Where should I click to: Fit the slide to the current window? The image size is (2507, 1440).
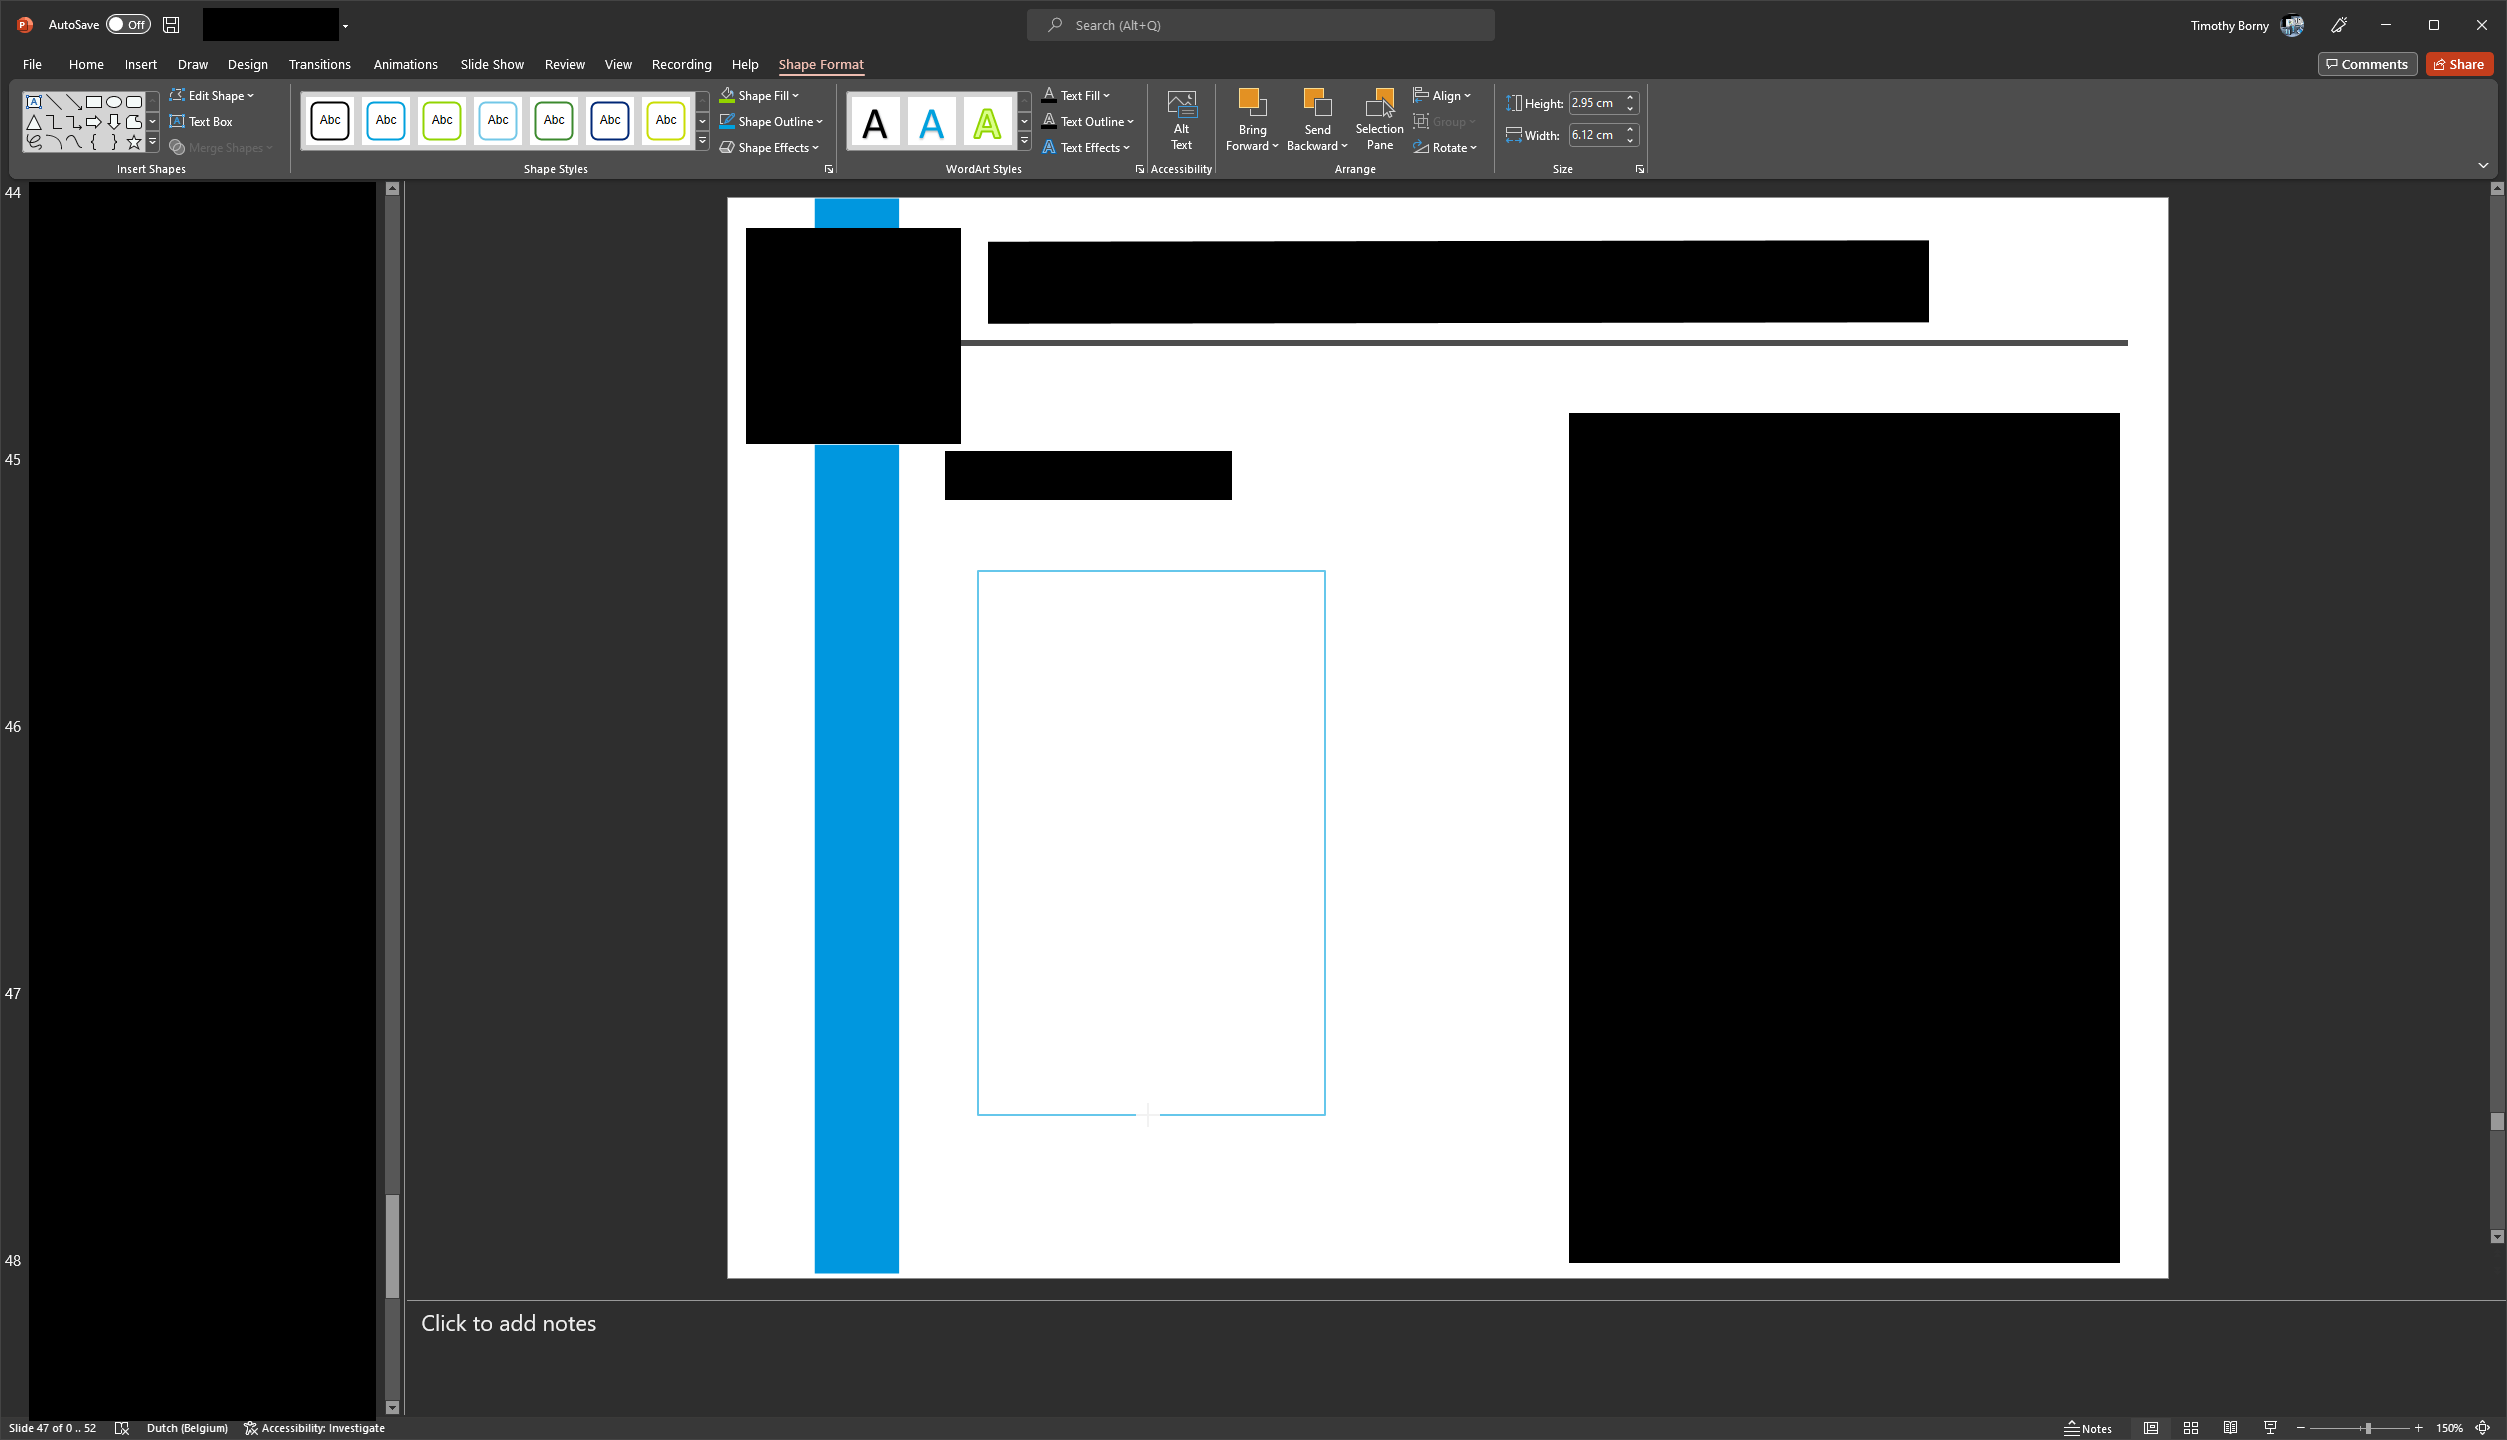[2482, 1428]
